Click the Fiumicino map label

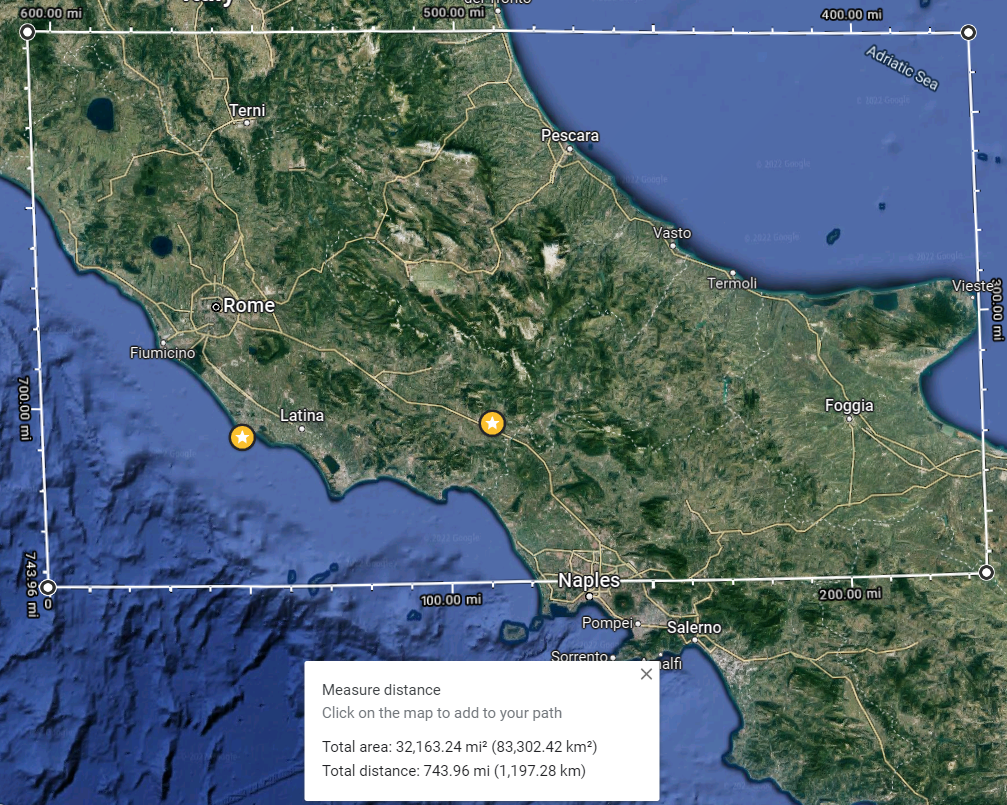coord(162,353)
